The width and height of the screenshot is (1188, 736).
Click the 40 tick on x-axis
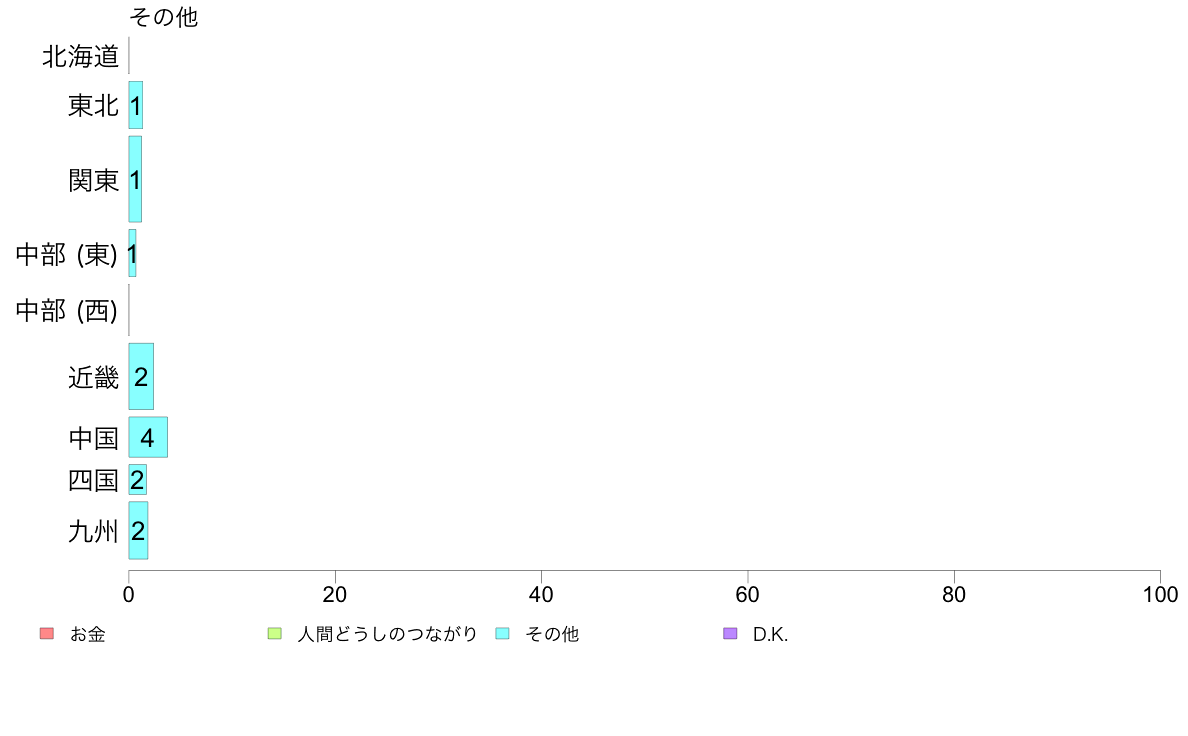(x=541, y=594)
